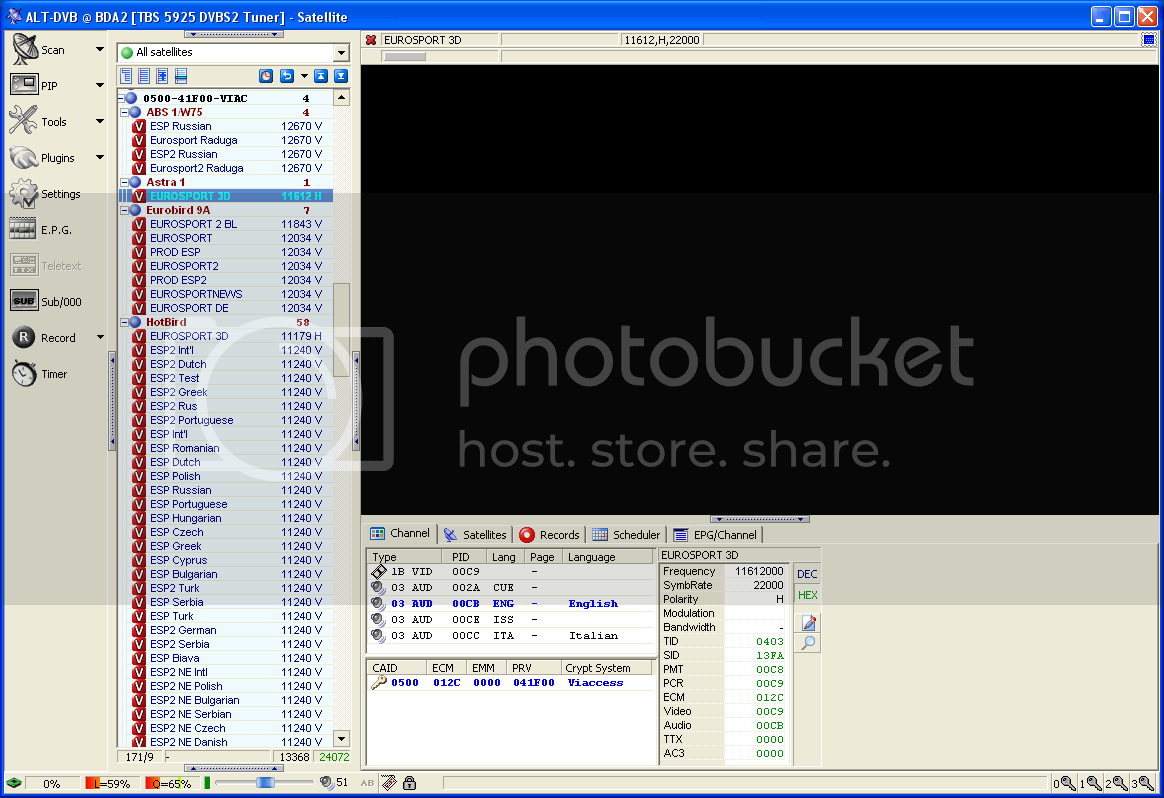The height and width of the screenshot is (798, 1164).
Task: Click the blue undo arrow icon
Action: pyautogui.click(x=287, y=76)
